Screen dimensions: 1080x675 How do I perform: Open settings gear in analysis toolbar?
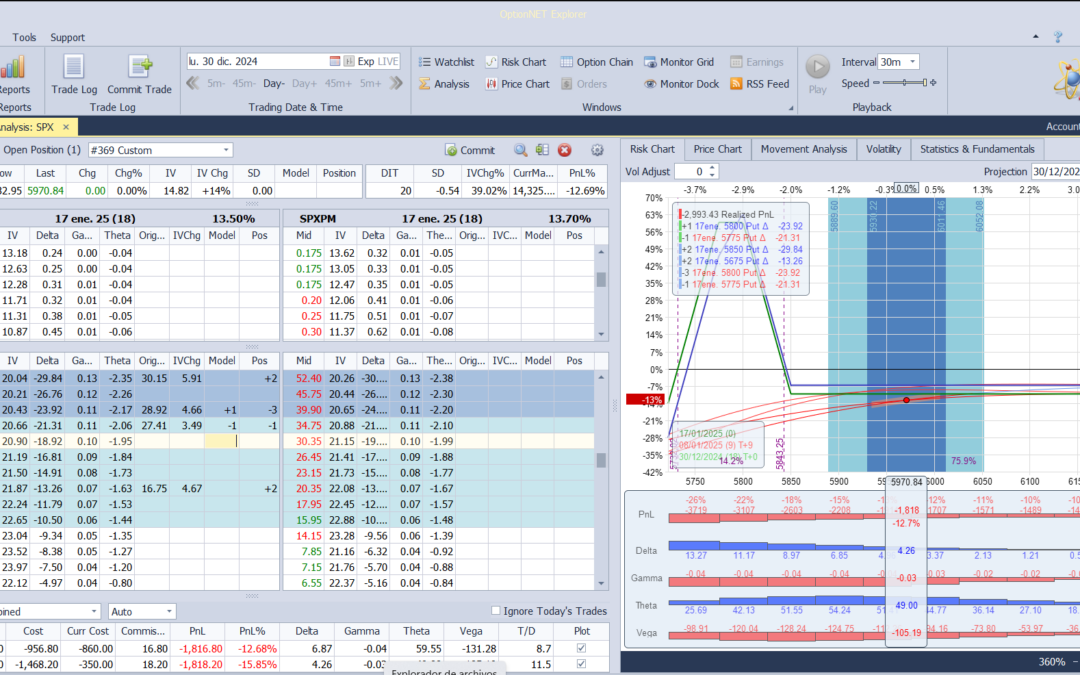[597, 150]
